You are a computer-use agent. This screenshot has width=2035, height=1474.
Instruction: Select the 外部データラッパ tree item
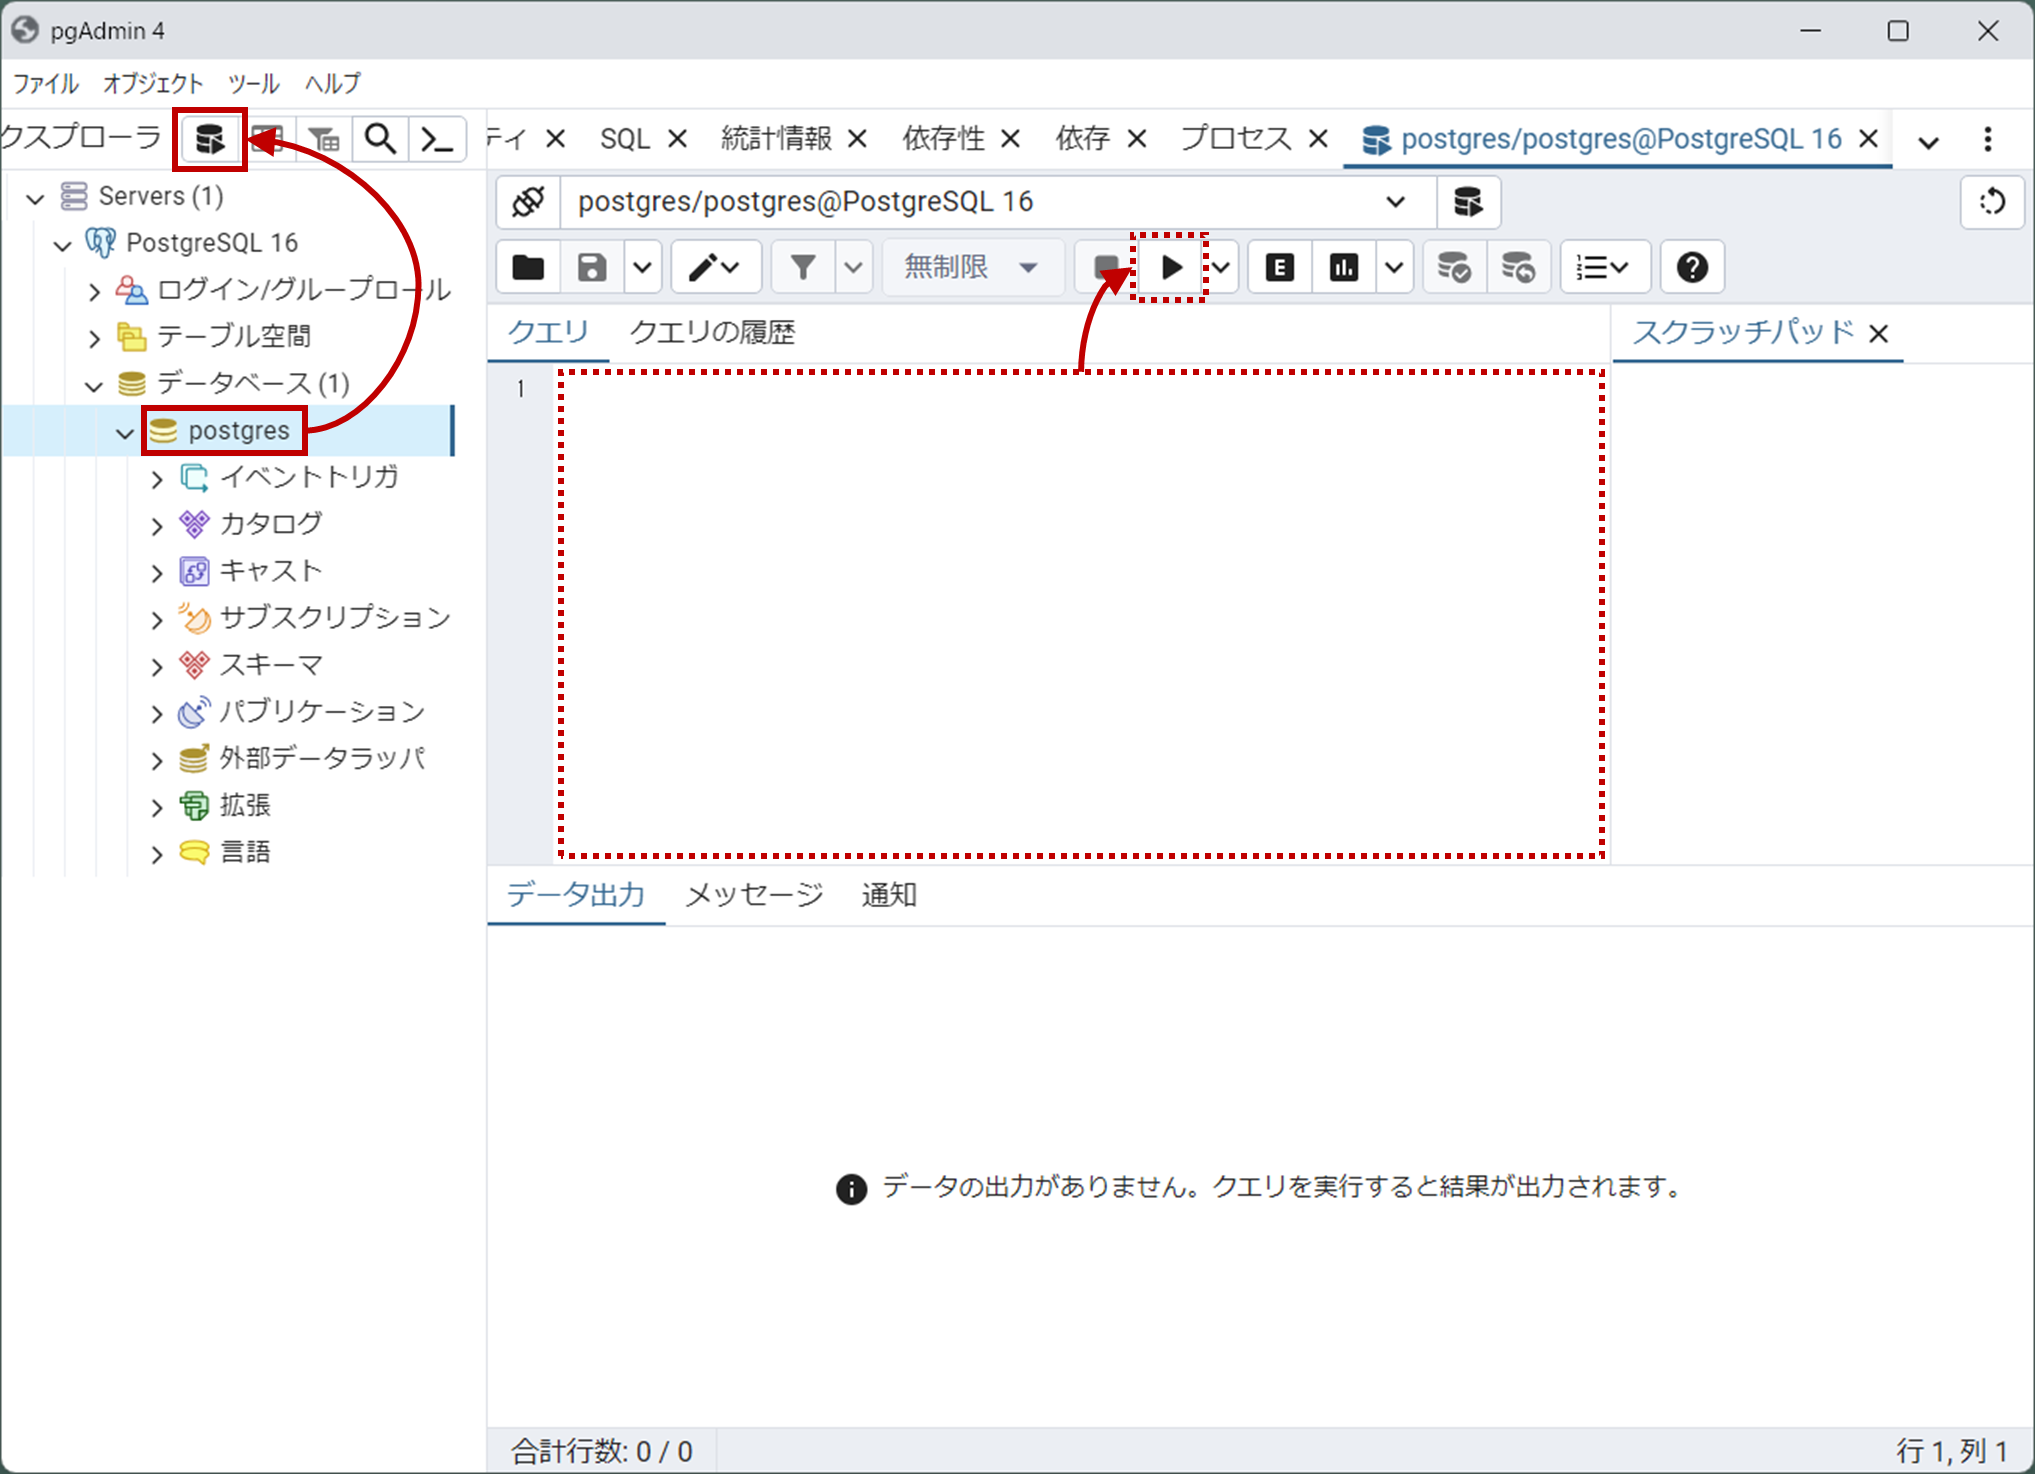pyautogui.click(x=323, y=759)
